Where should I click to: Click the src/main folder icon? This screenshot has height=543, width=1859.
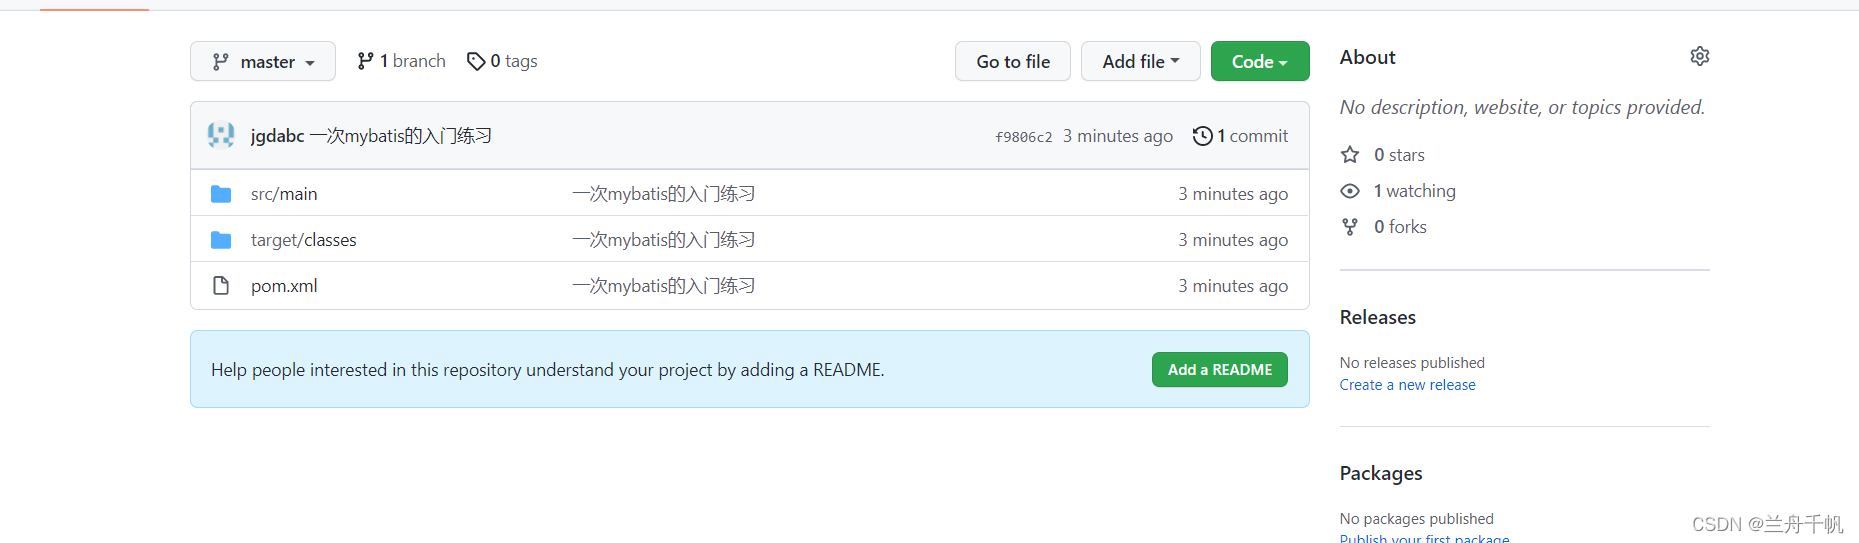pyautogui.click(x=221, y=194)
